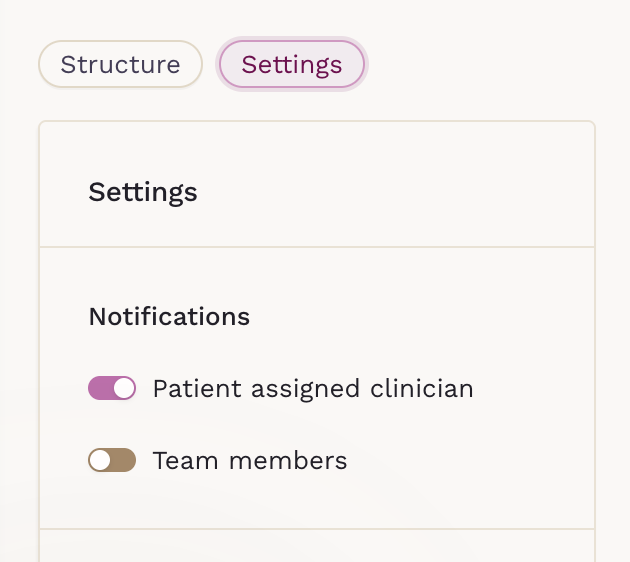Click the active pink-outlined tab
The width and height of the screenshot is (630, 562).
point(292,65)
